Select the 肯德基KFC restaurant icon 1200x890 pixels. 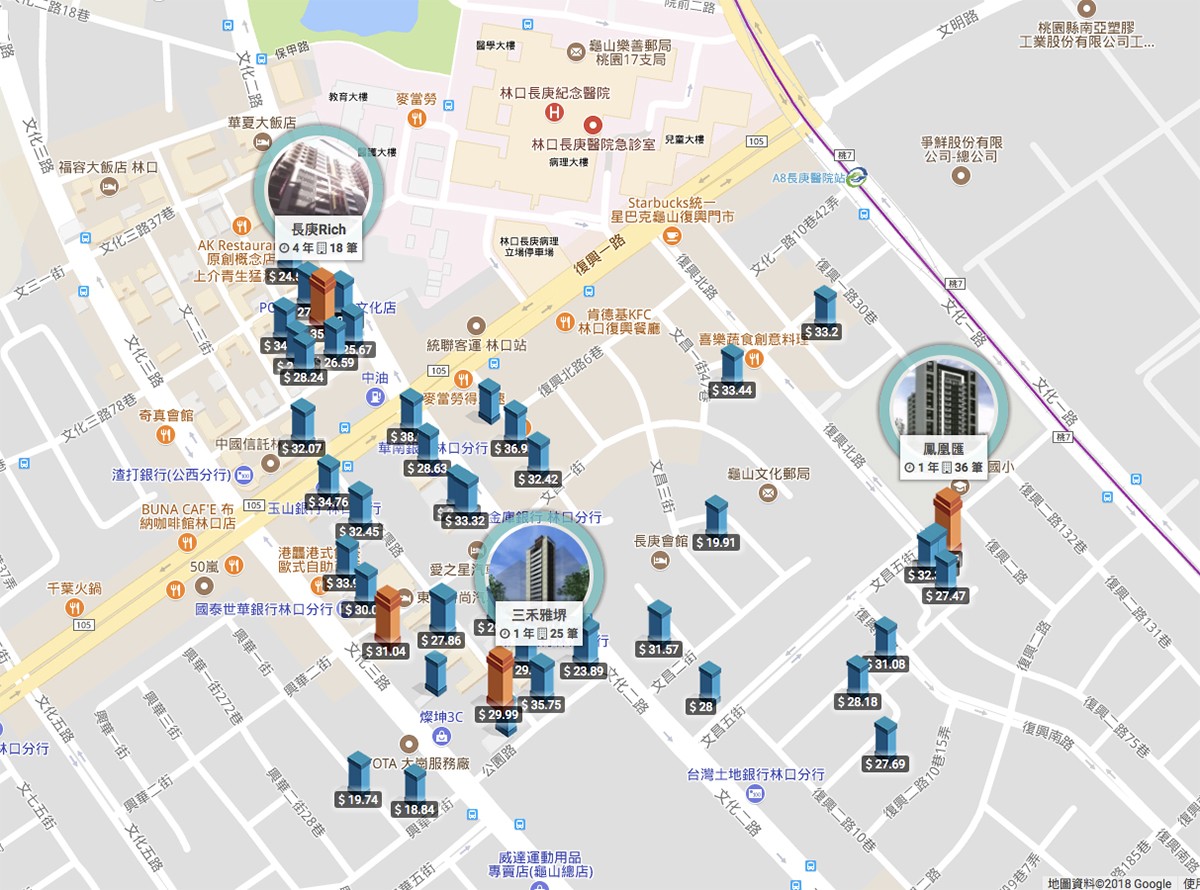566,322
